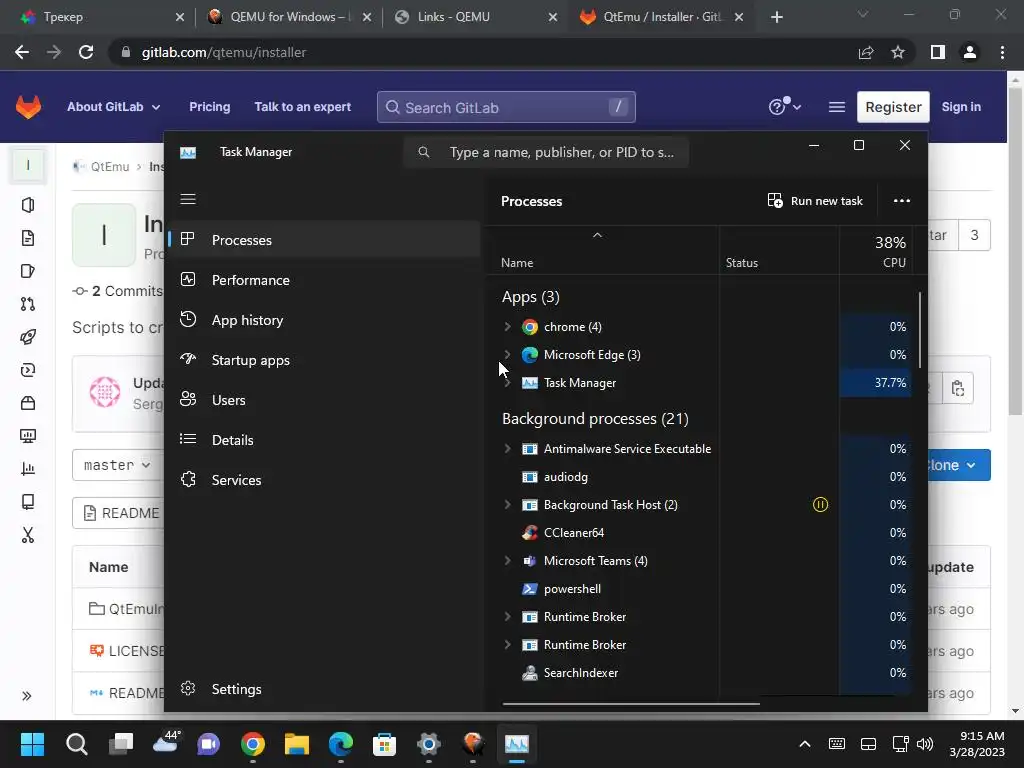Open the master branch dropdown

click(117, 465)
